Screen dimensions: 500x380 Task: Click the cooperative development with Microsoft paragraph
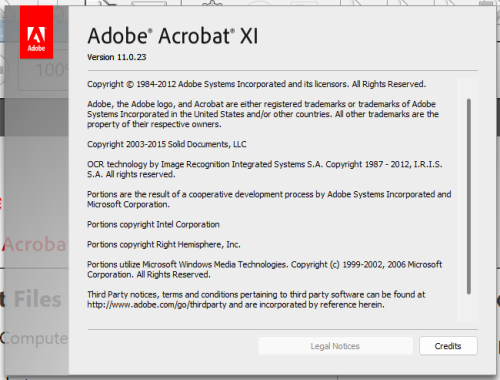tap(269, 199)
